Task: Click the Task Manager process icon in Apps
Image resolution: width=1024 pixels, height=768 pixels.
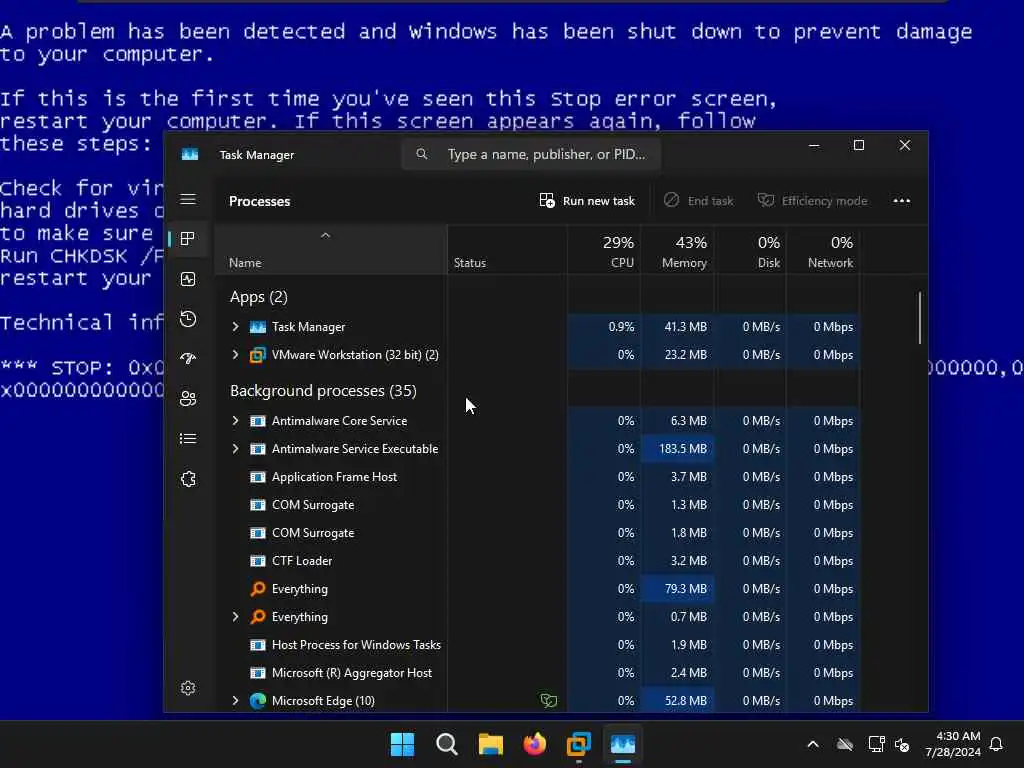Action: pos(258,327)
